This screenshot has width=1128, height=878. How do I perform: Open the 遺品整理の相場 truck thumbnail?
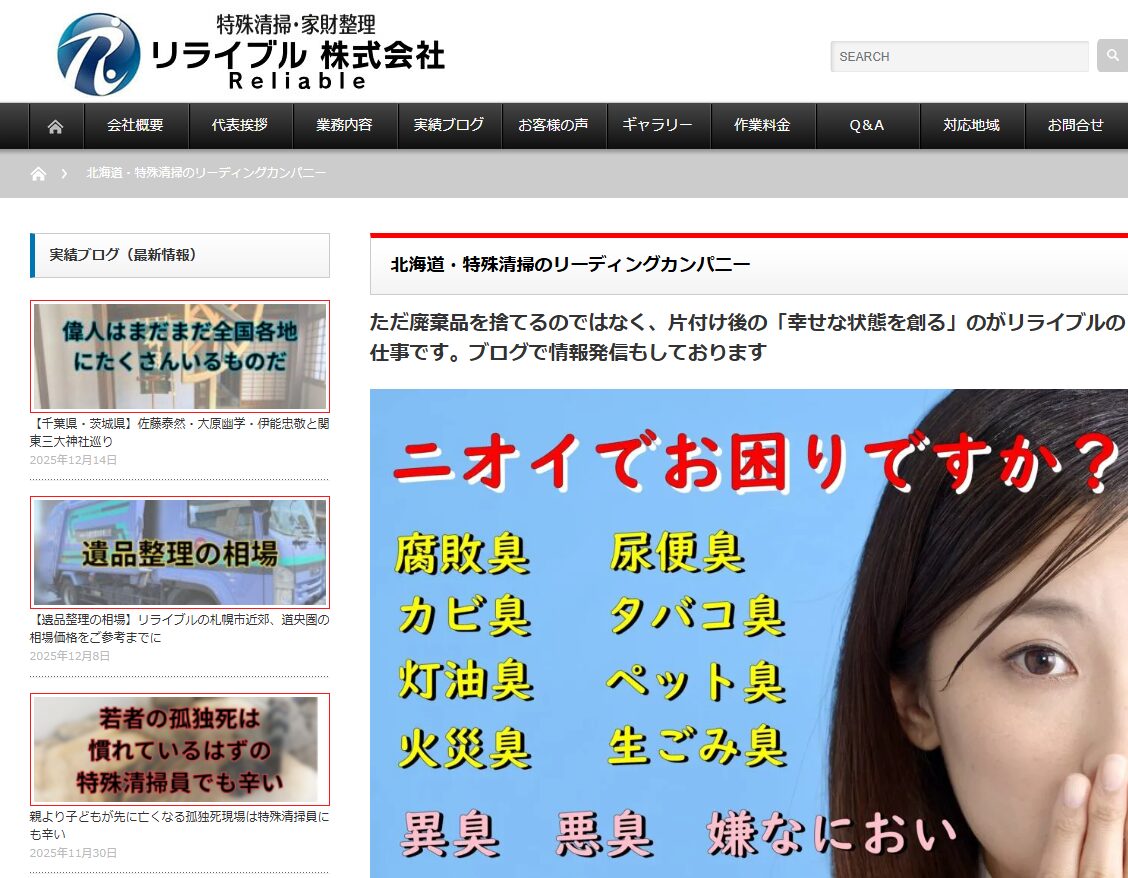coord(180,552)
